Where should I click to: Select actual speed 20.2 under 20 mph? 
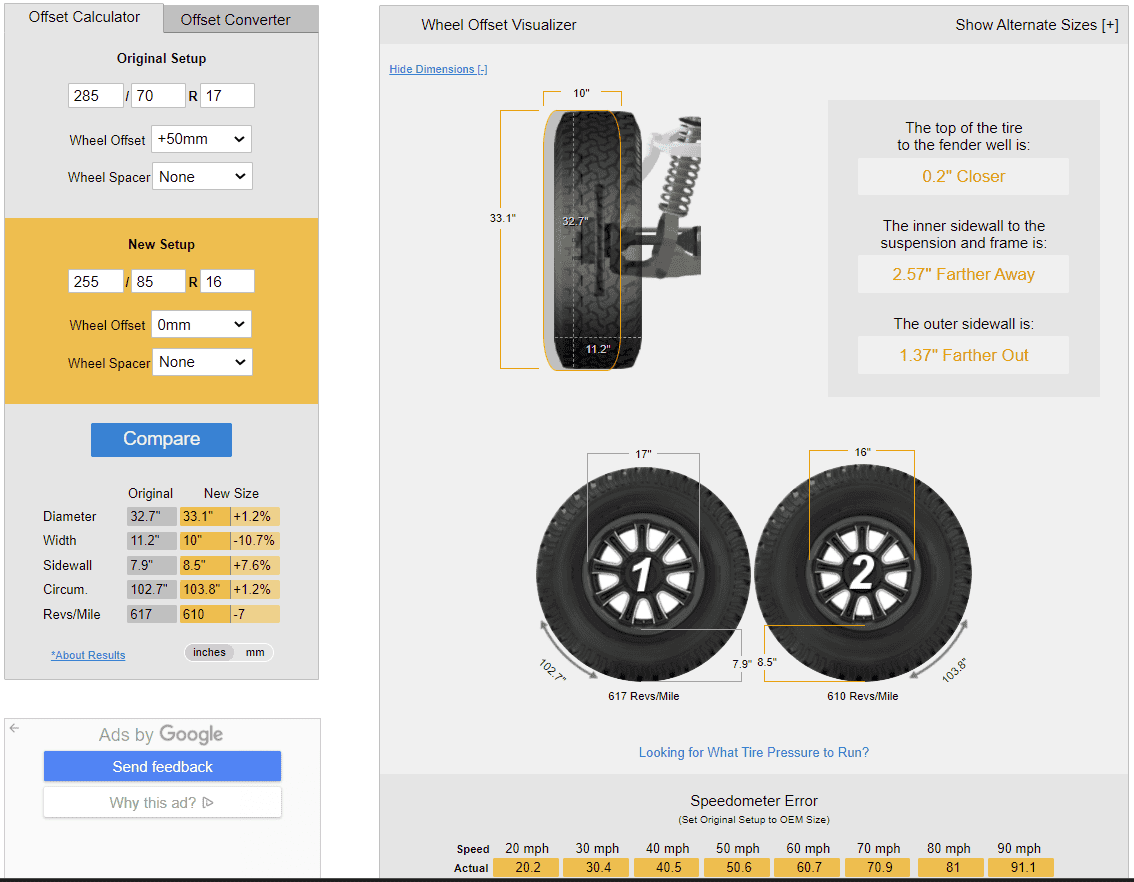coord(526,867)
